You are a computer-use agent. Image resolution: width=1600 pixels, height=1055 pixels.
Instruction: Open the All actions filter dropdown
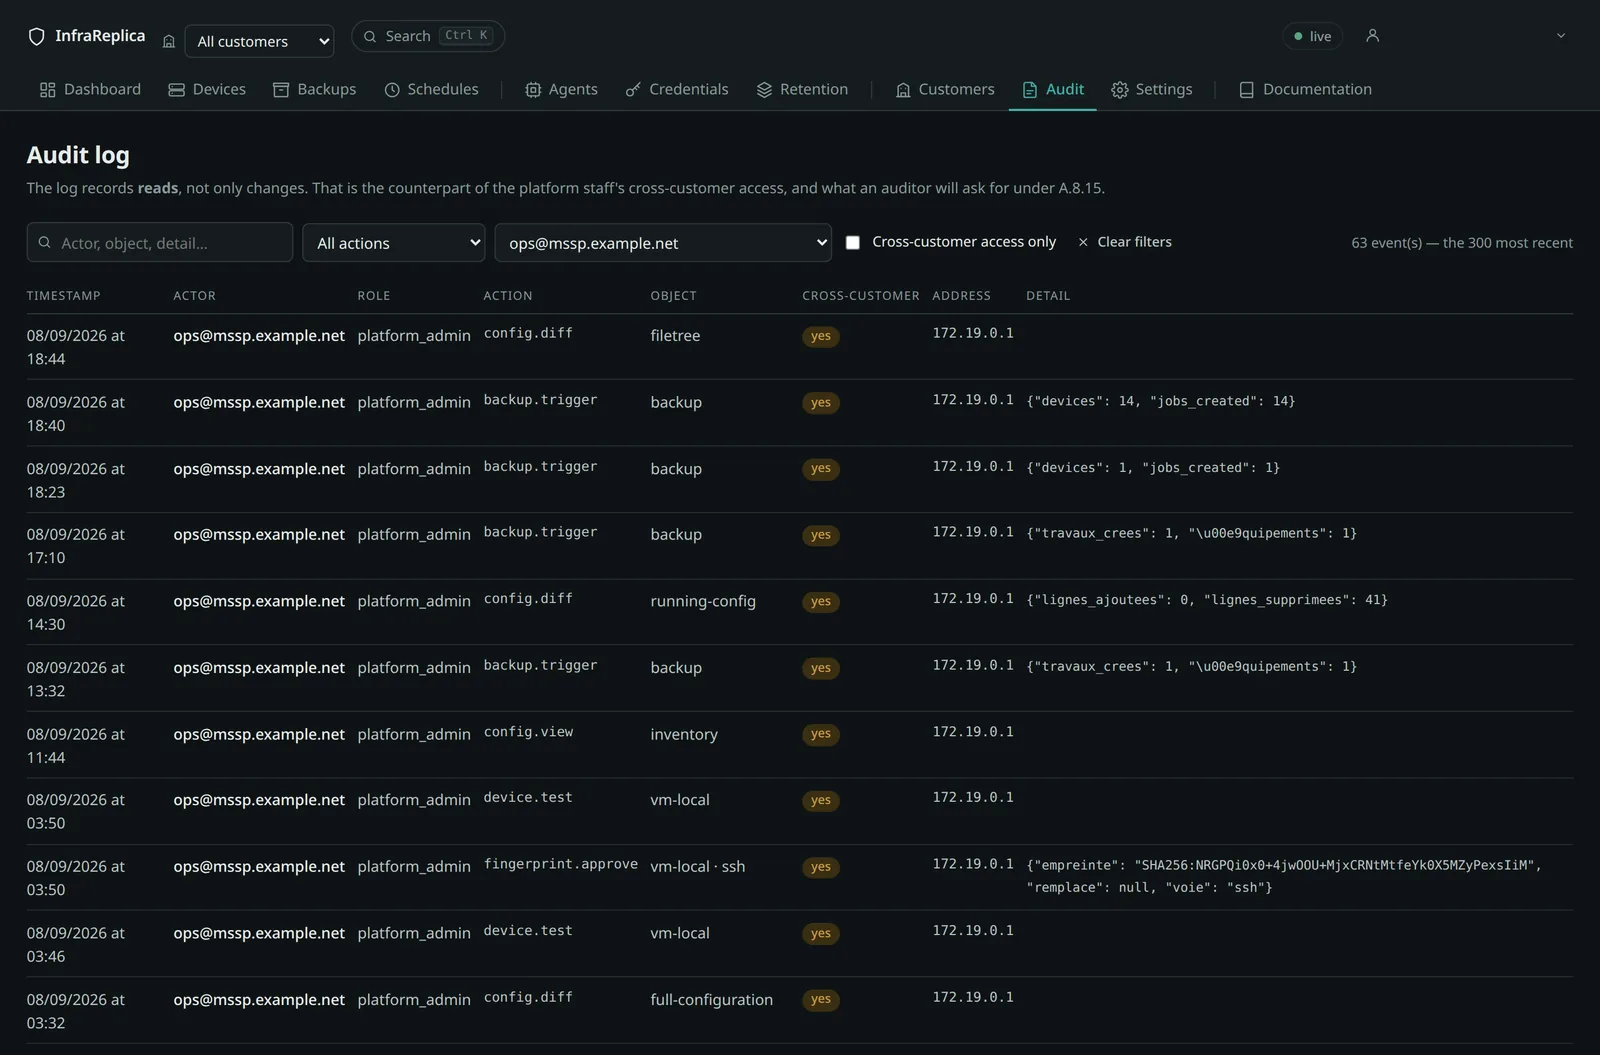pyautogui.click(x=394, y=243)
